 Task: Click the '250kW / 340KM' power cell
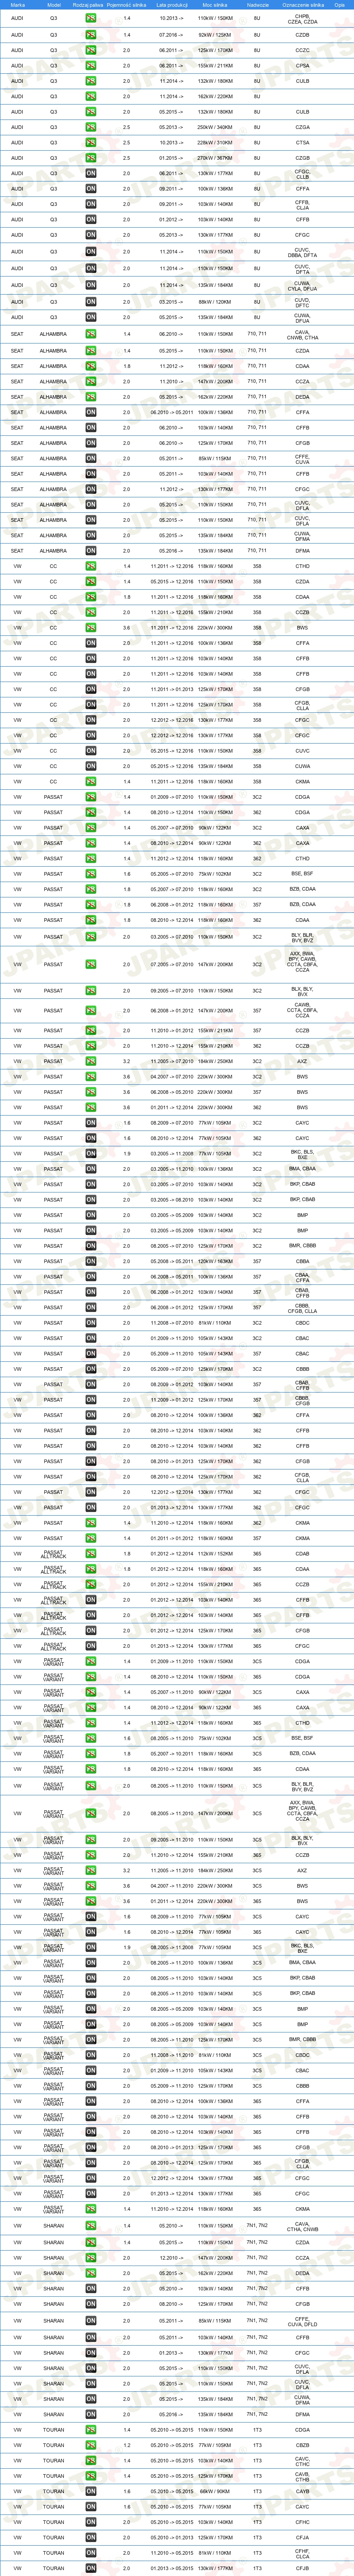(x=215, y=127)
